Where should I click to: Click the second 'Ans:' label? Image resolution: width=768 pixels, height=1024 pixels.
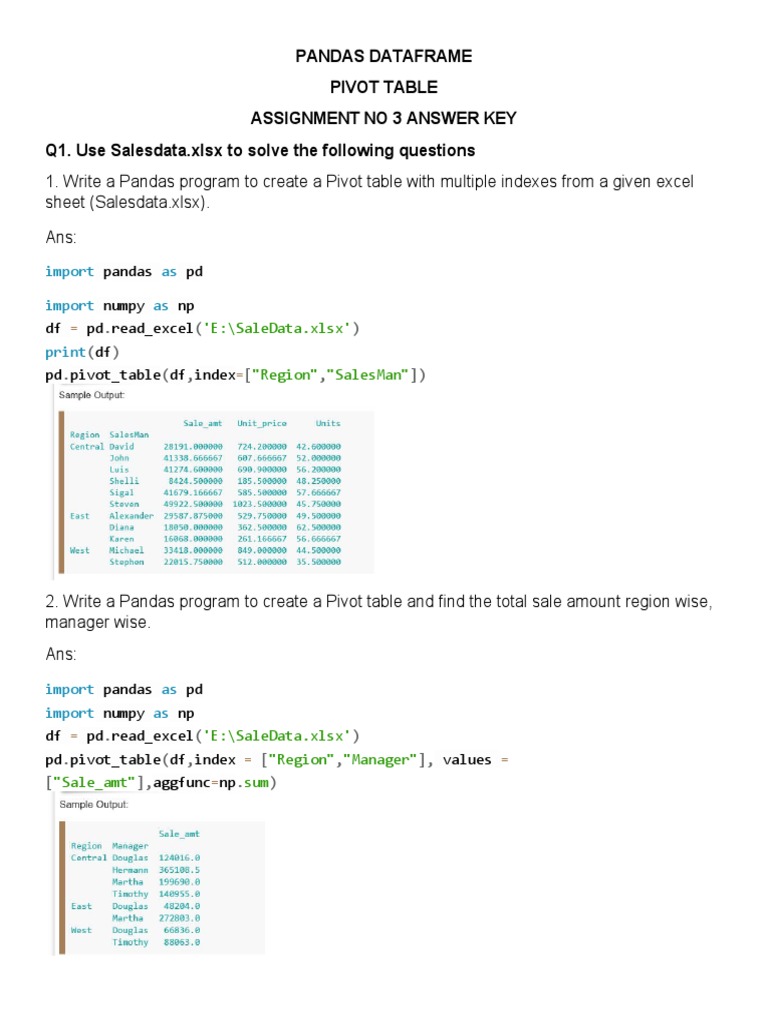coord(60,654)
